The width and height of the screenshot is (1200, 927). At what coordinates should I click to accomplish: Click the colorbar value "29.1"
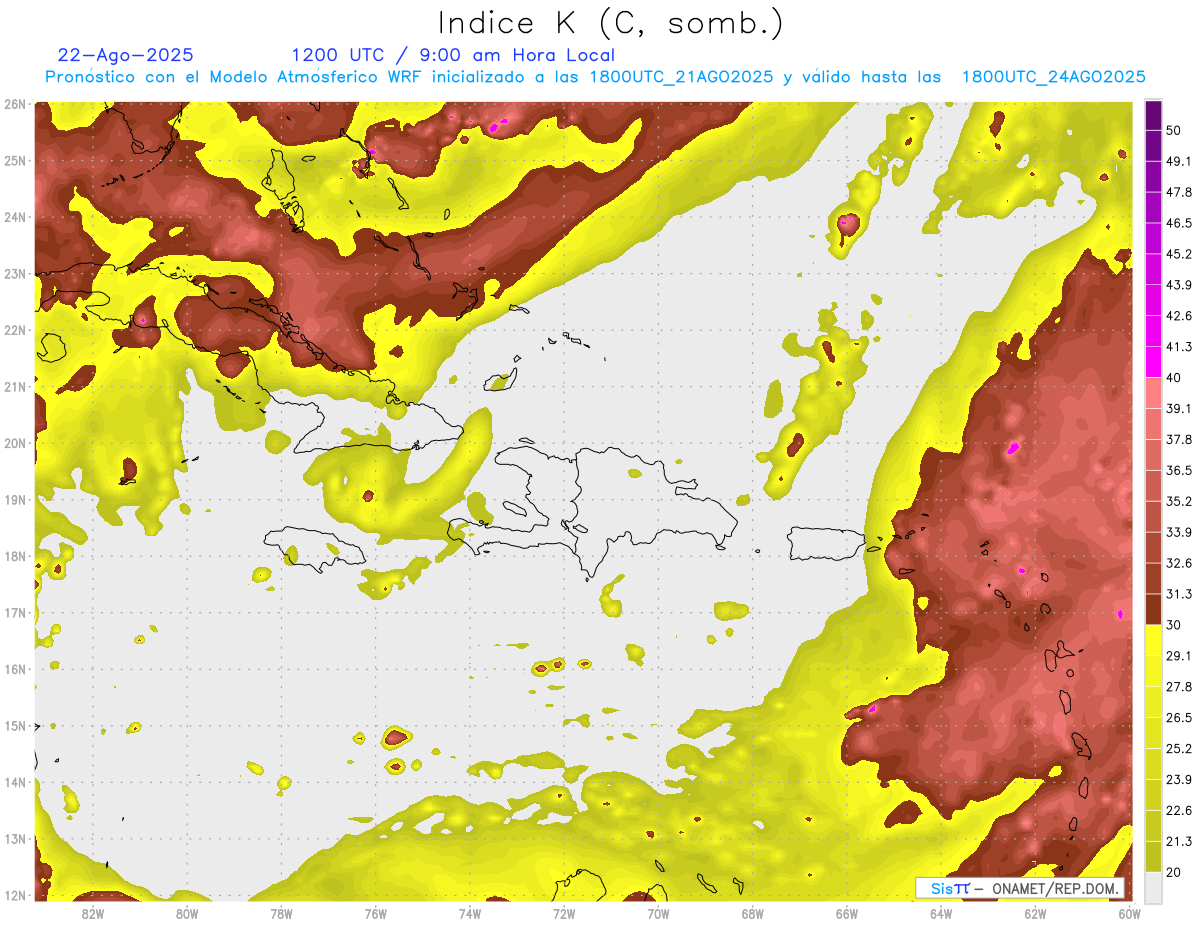[1179, 656]
